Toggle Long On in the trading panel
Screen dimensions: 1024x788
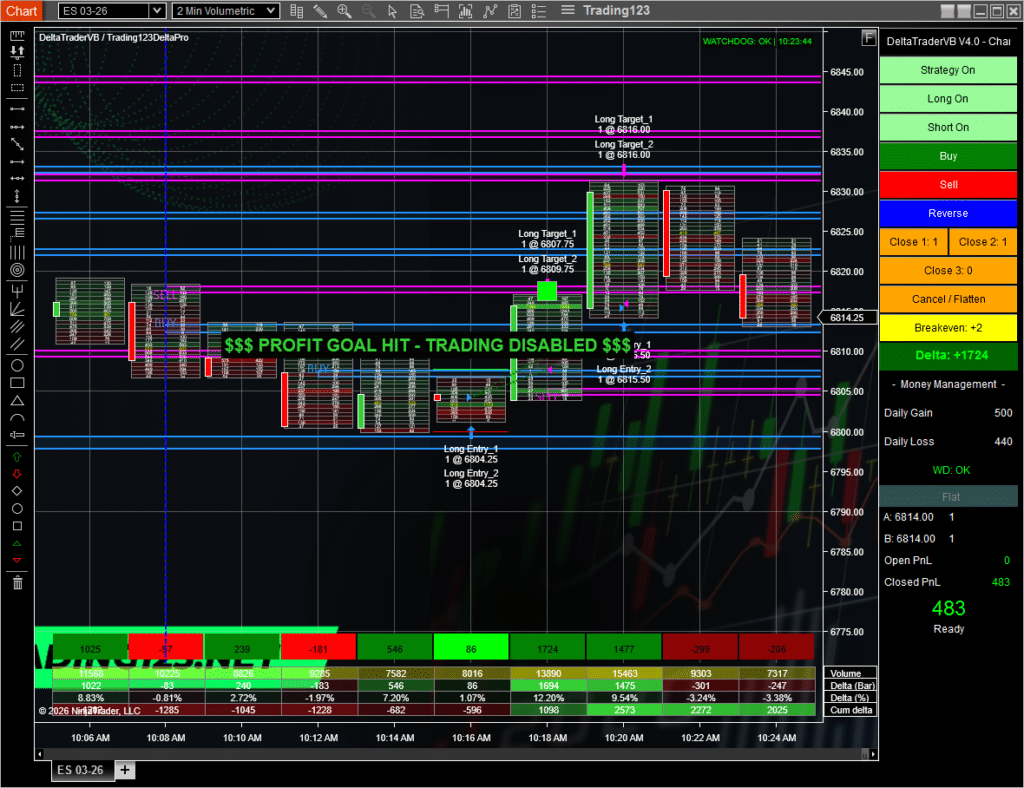pyautogui.click(x=947, y=98)
